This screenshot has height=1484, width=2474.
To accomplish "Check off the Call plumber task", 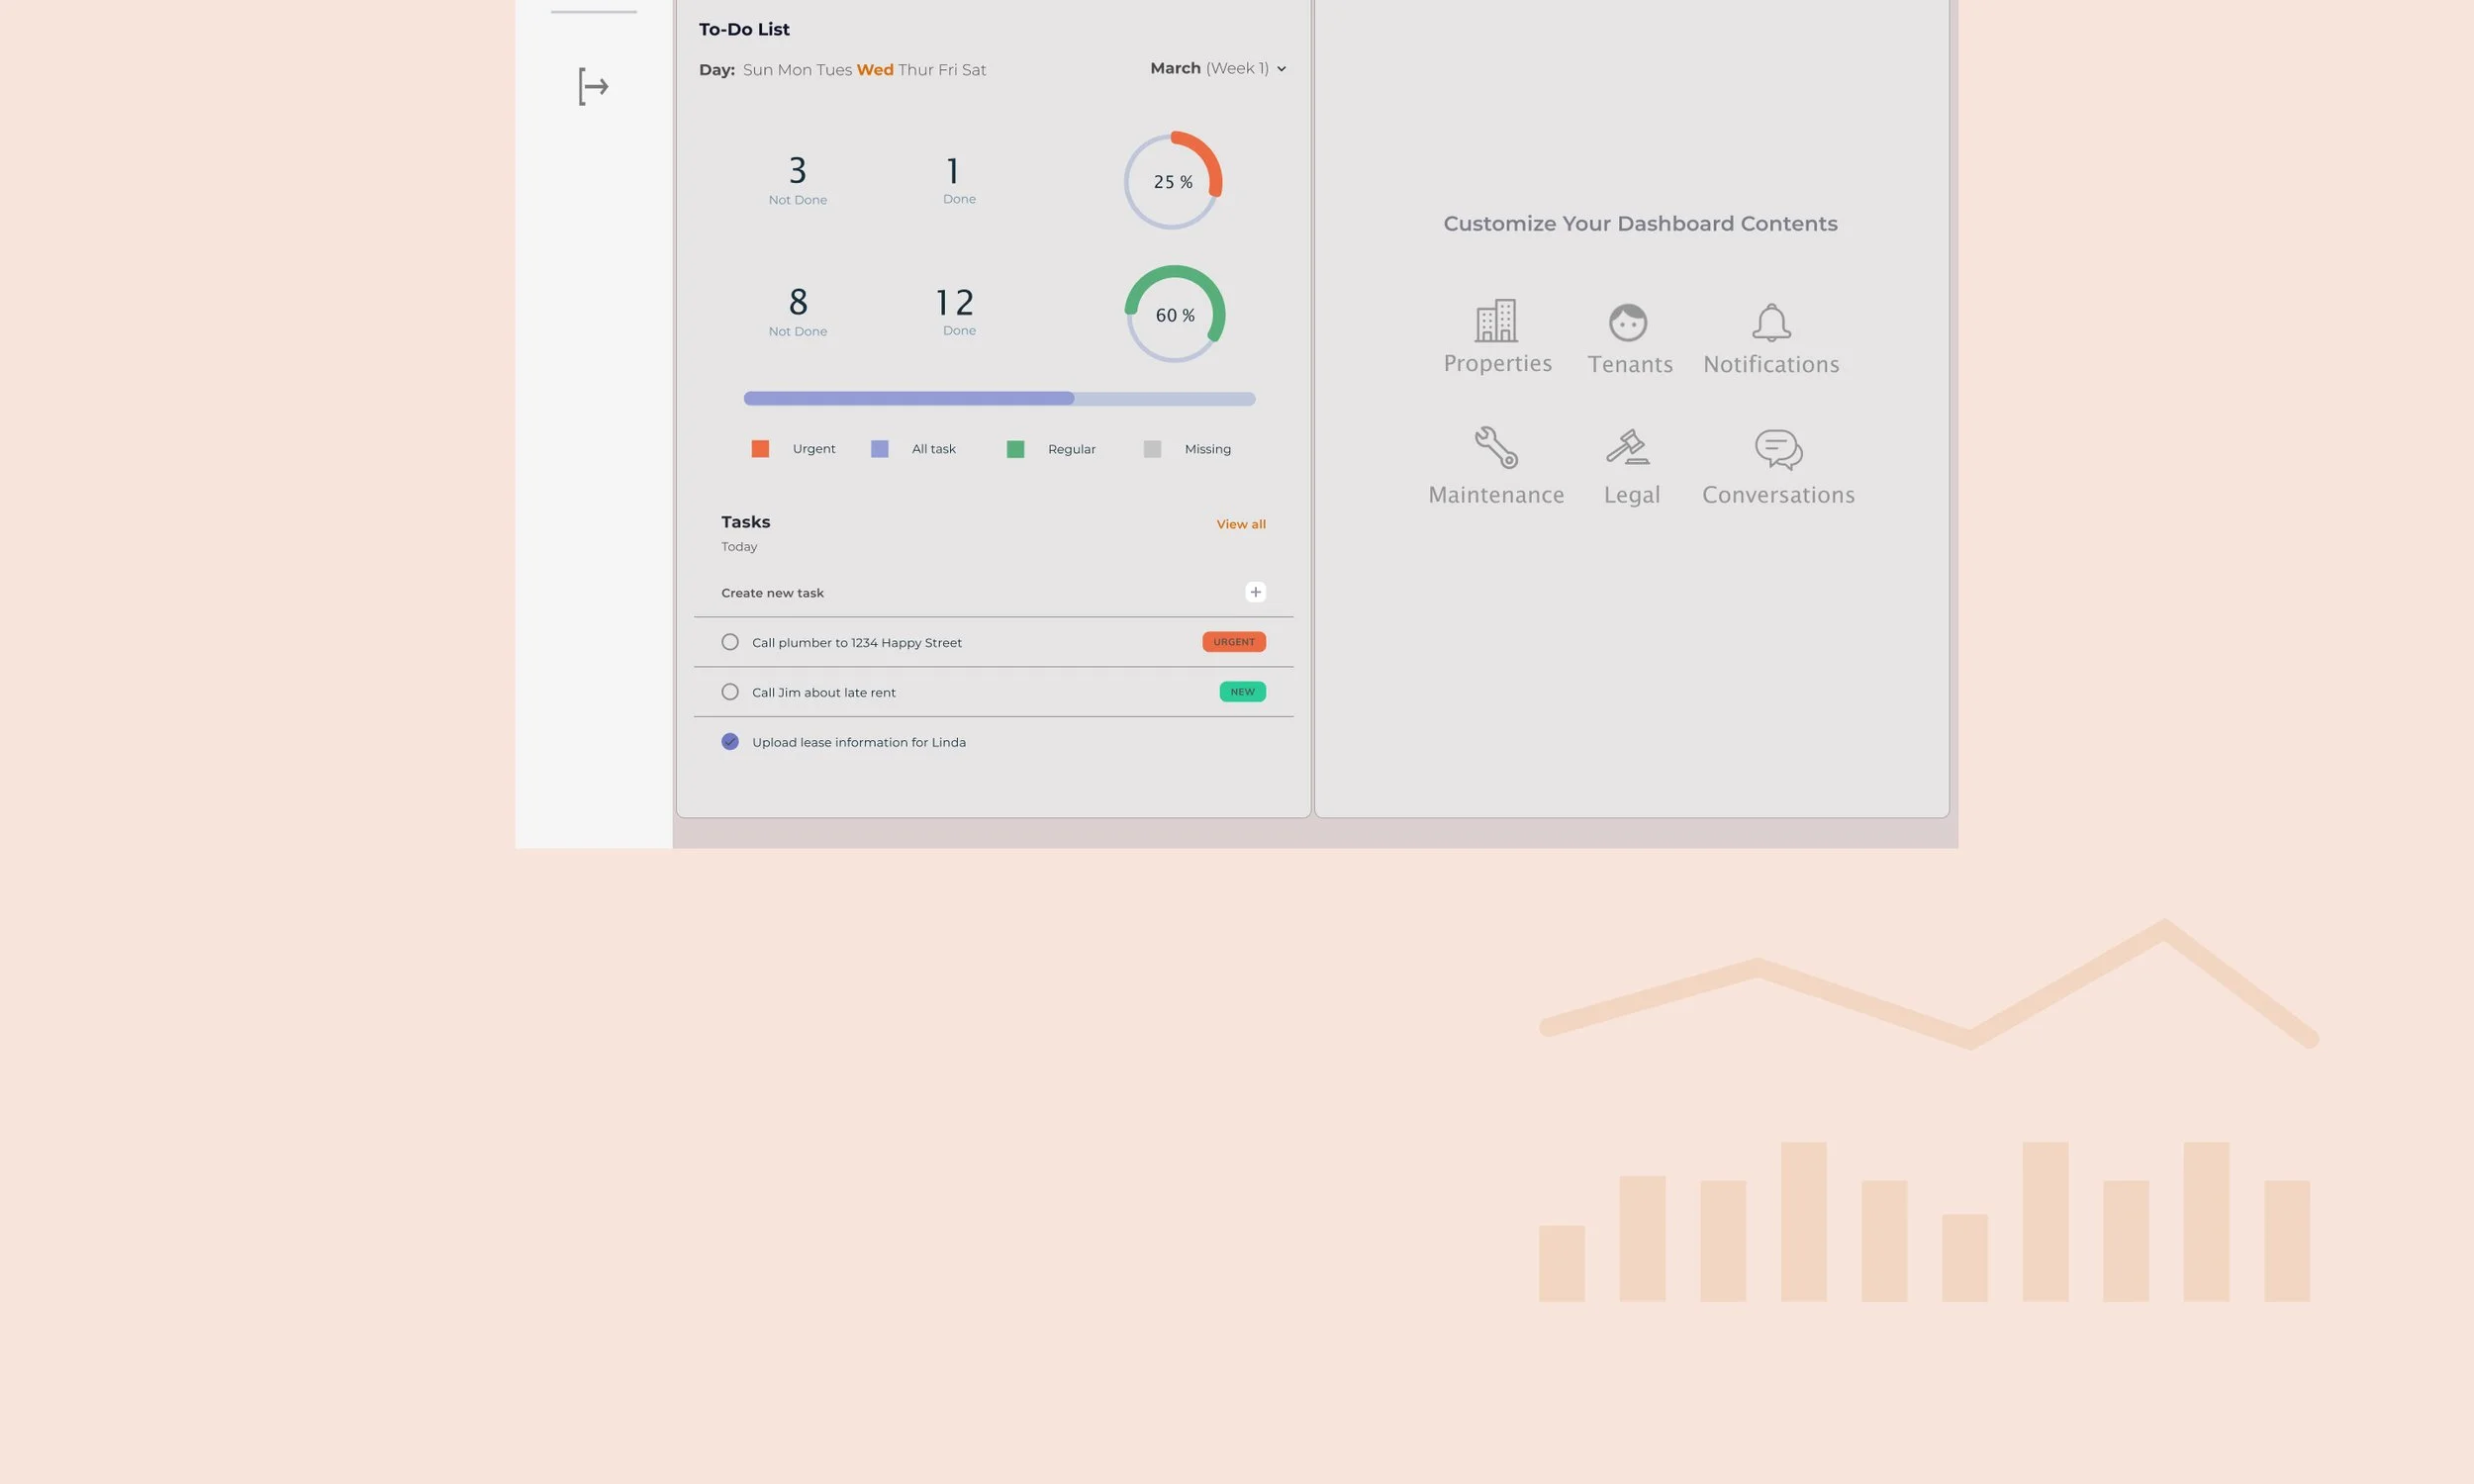I will [729, 641].
